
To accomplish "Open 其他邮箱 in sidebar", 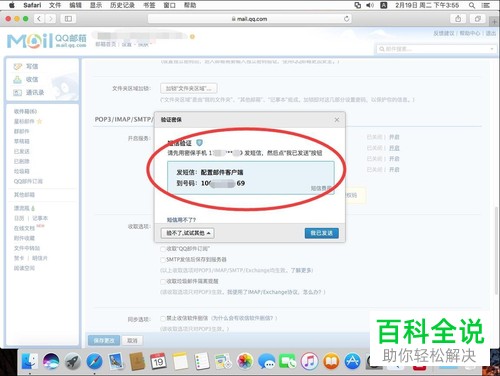I will pyautogui.click(x=24, y=195).
